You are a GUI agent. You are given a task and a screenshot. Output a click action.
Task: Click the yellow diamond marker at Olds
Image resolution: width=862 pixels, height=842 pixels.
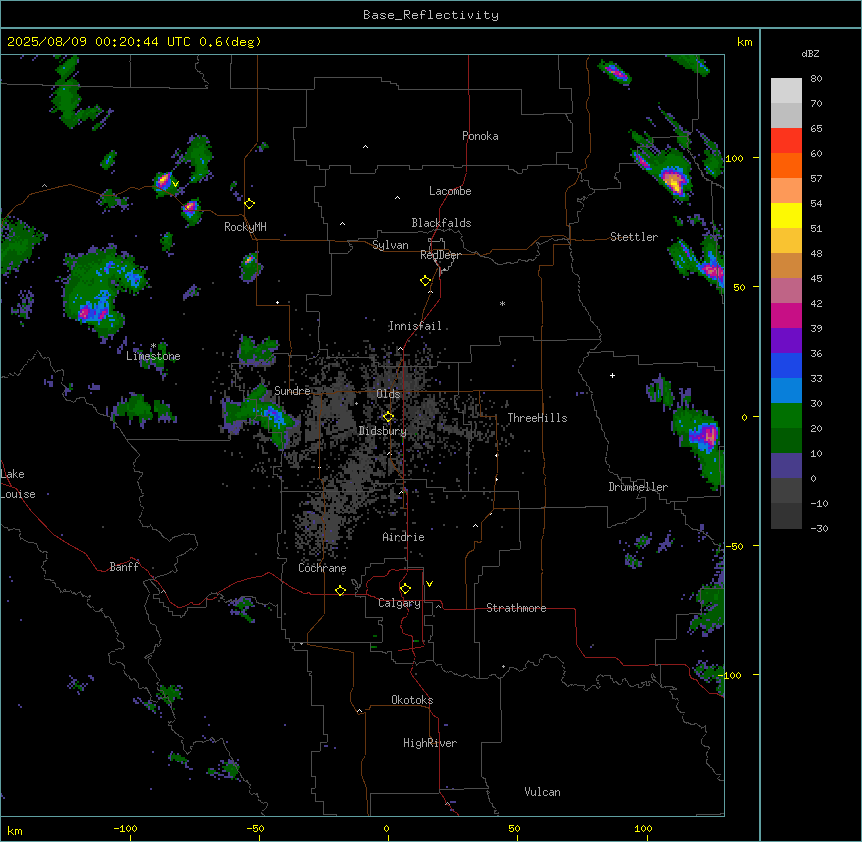(388, 417)
